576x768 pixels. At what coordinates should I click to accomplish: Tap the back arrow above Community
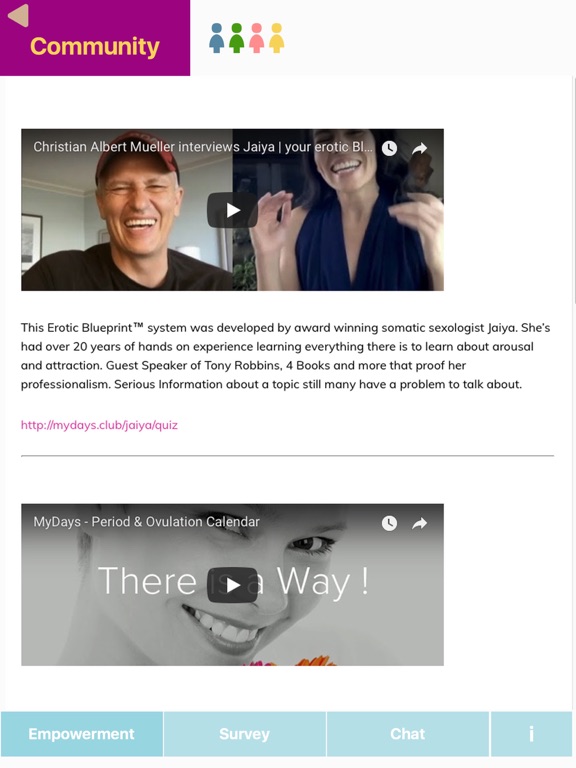[x=18, y=15]
